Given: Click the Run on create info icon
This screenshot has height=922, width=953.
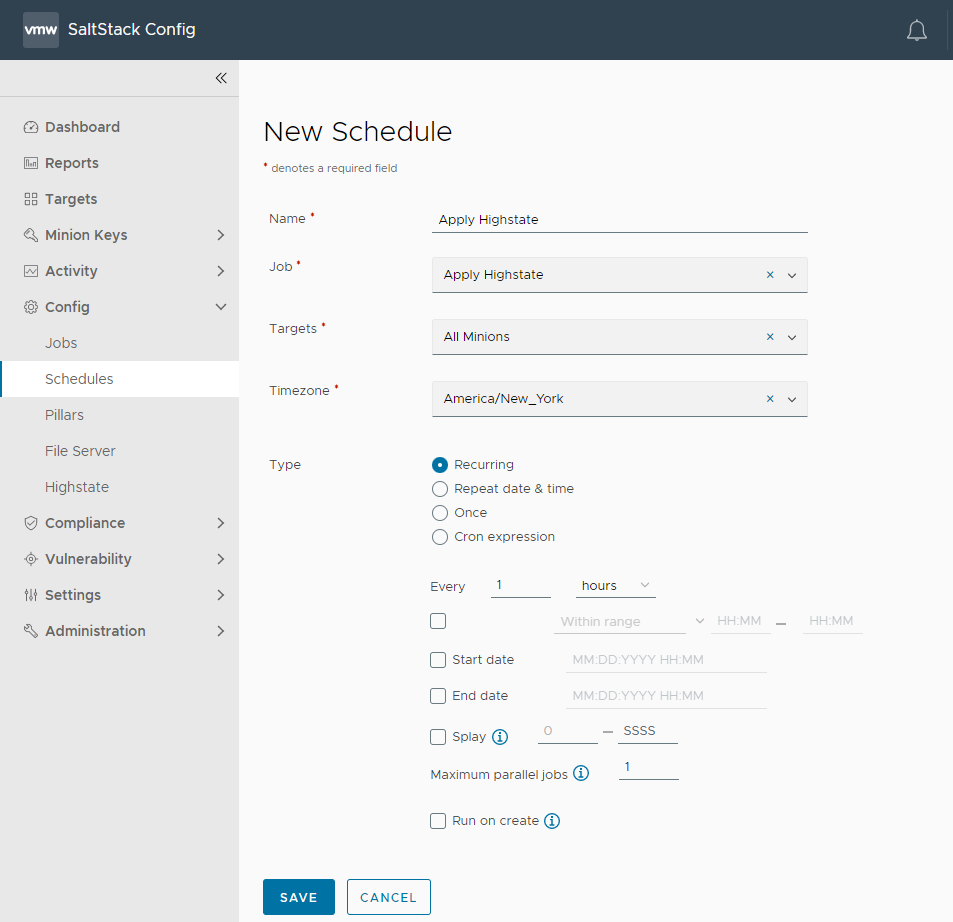Looking at the screenshot, I should 552,821.
